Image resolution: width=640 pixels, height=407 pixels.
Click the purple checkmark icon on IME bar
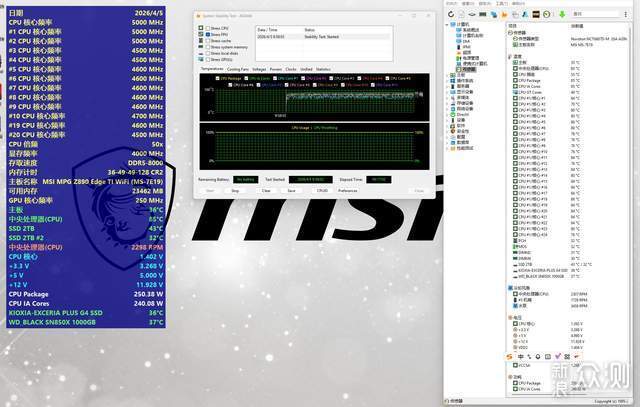(x=558, y=357)
